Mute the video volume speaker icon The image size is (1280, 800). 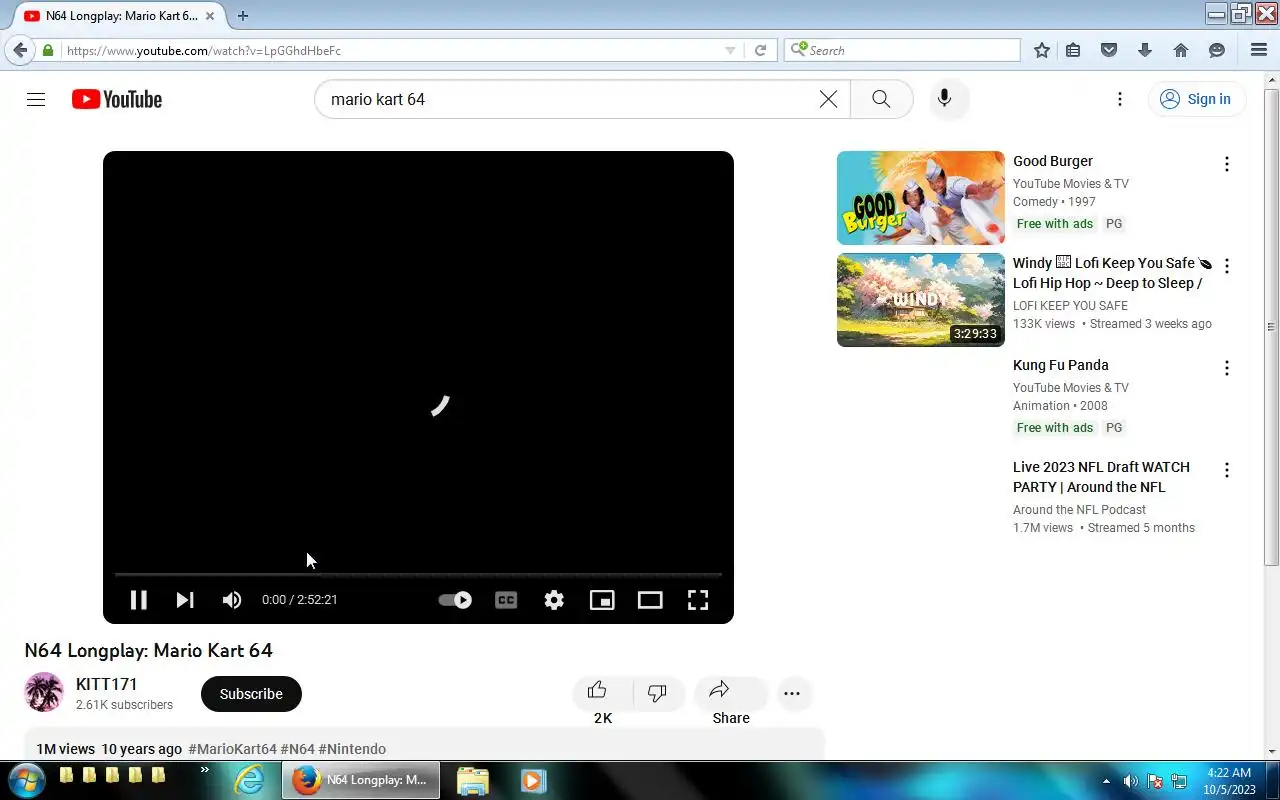(232, 600)
